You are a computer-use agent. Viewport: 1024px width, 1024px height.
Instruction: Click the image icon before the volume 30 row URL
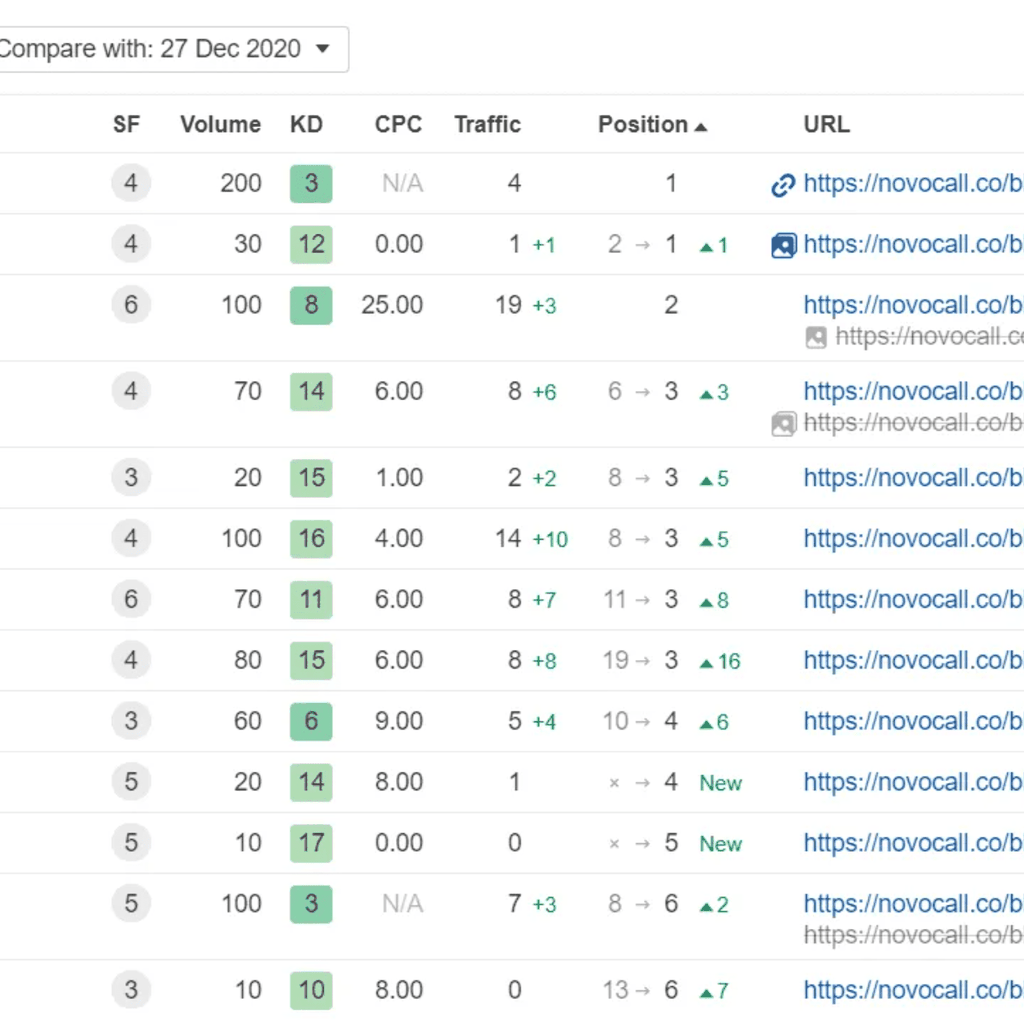pyautogui.click(x=784, y=245)
